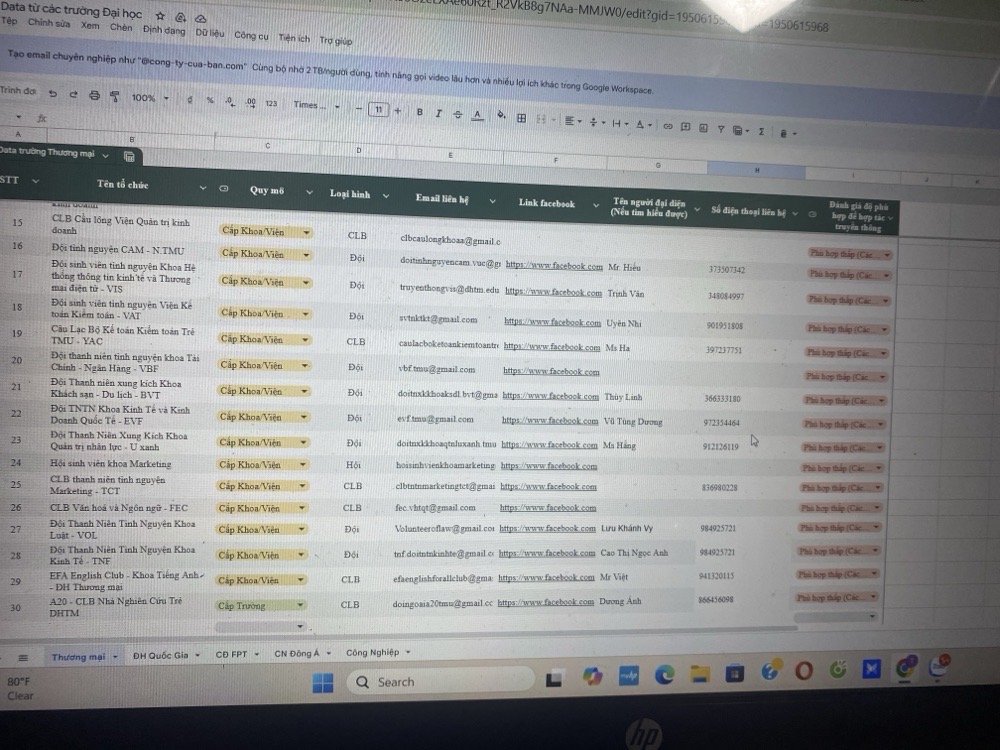Click the Print icon in toolbar
Viewport: 1000px width, 750px height.
(x=94, y=96)
